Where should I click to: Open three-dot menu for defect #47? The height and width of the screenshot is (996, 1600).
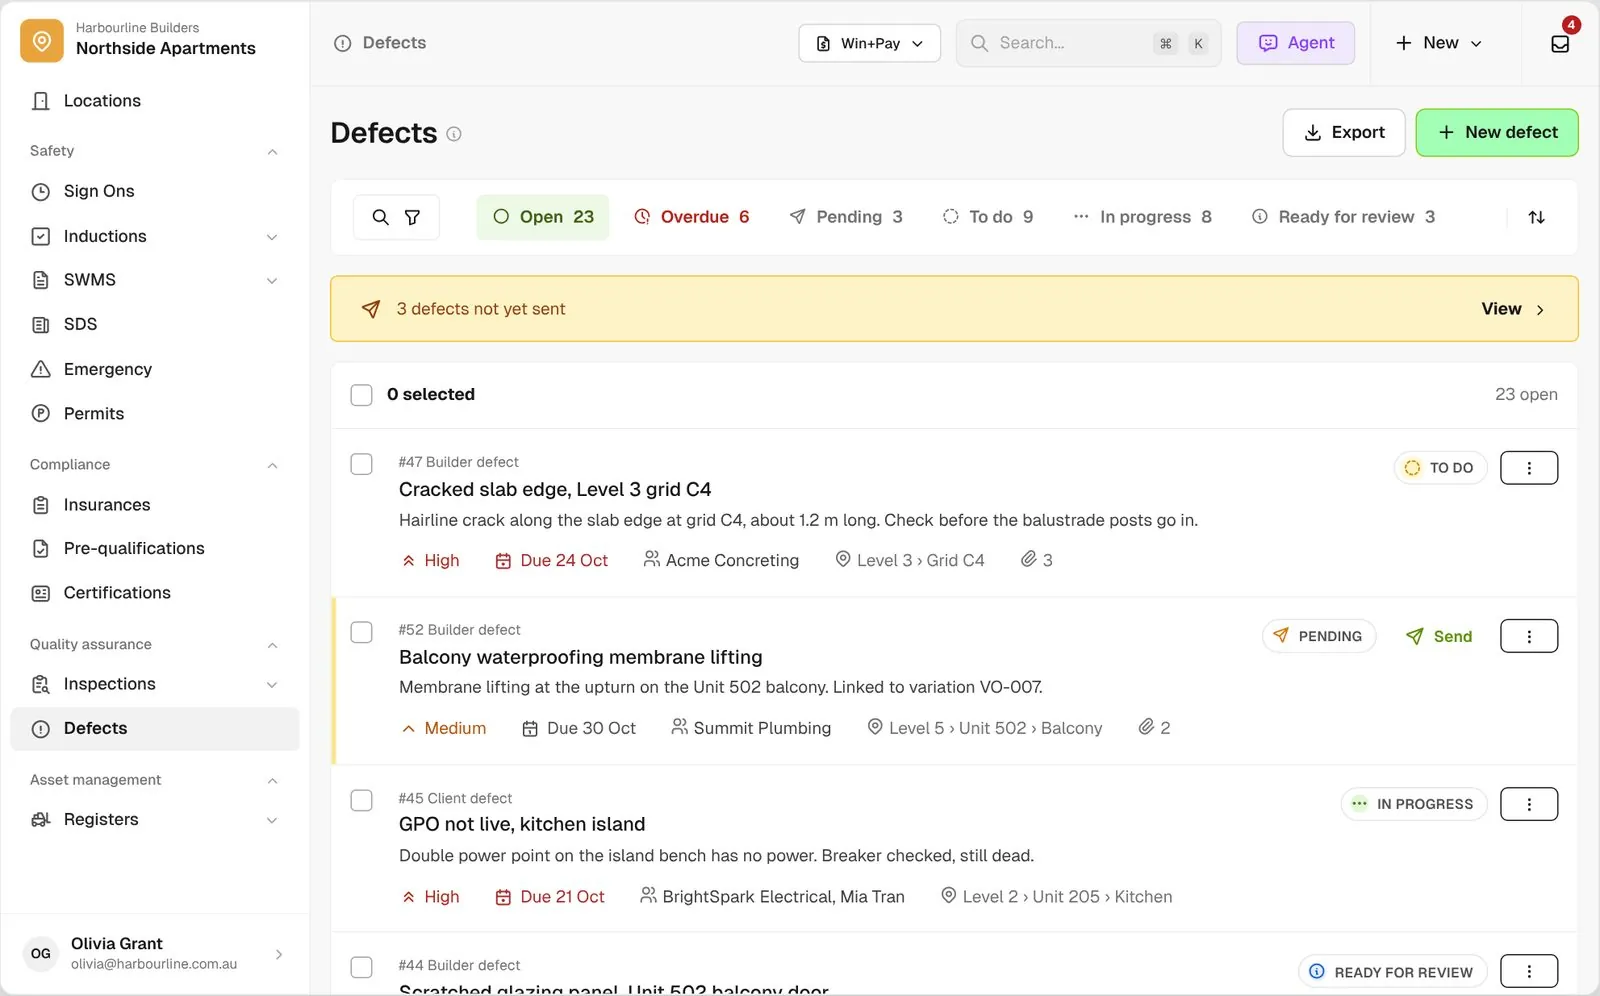(x=1529, y=468)
